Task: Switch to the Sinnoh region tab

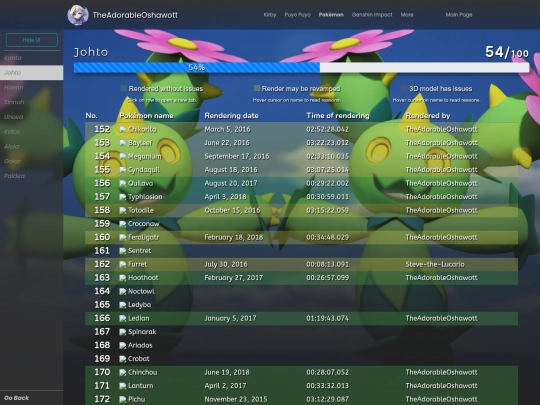Action: click(x=31, y=102)
